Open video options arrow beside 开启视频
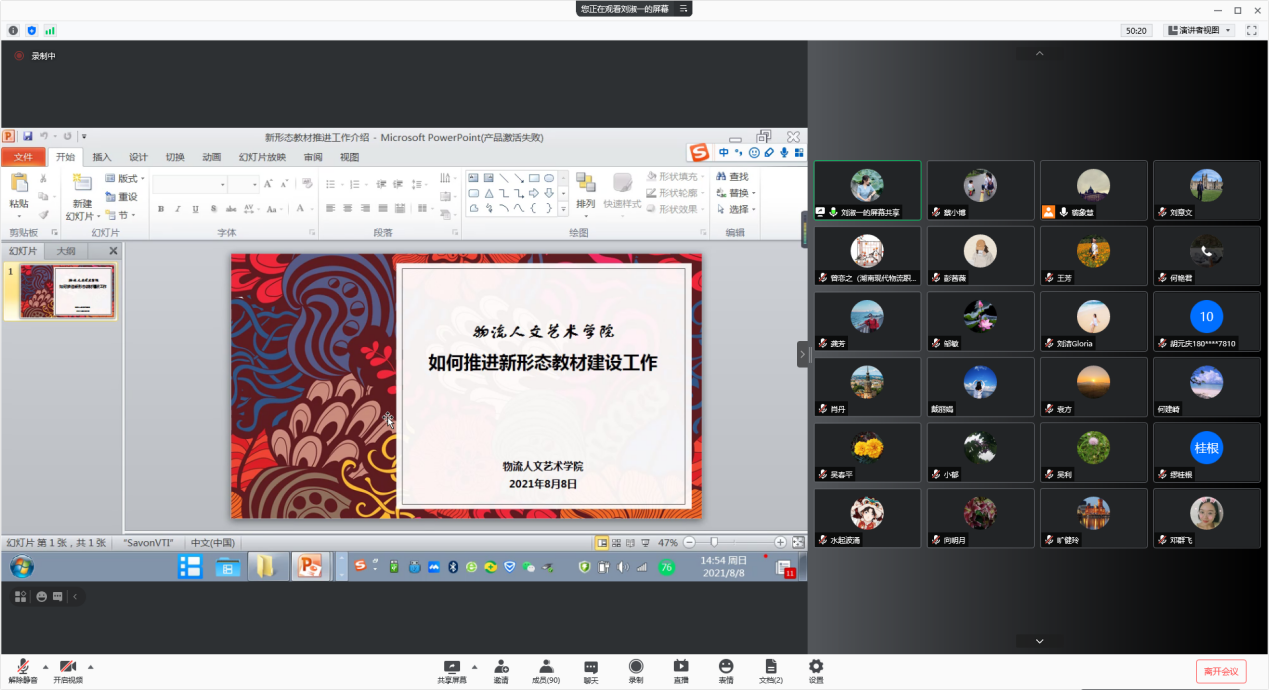This screenshot has width=1269, height=690. click(91, 666)
